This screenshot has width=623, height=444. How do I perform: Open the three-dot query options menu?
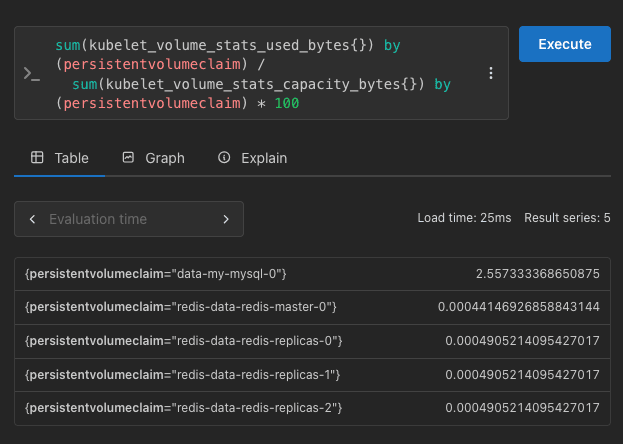tap(490, 74)
